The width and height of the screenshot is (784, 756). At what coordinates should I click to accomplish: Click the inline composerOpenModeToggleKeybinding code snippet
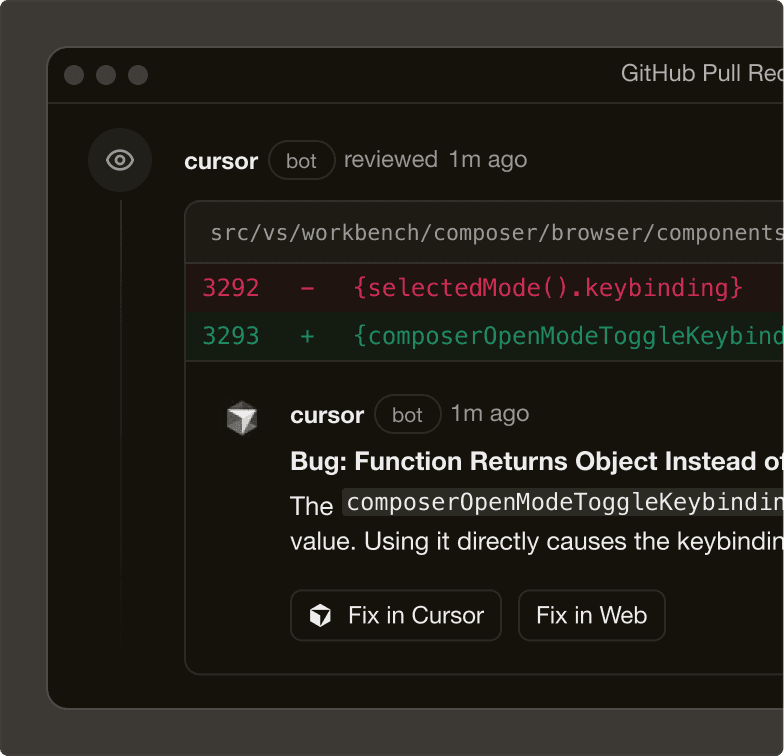563,502
